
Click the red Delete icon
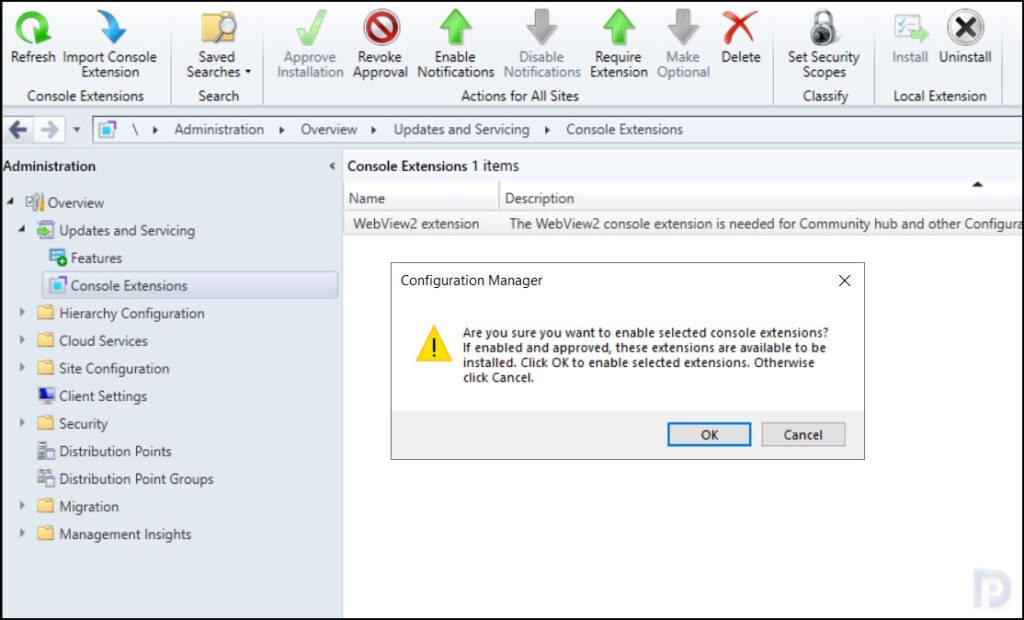pyautogui.click(x=741, y=28)
